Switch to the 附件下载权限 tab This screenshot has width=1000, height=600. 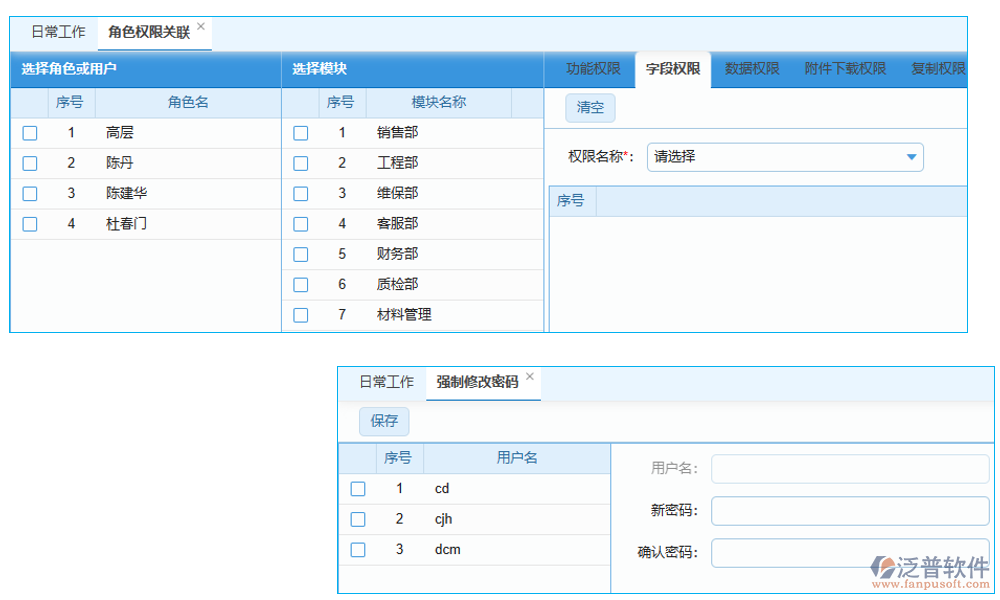click(x=843, y=69)
